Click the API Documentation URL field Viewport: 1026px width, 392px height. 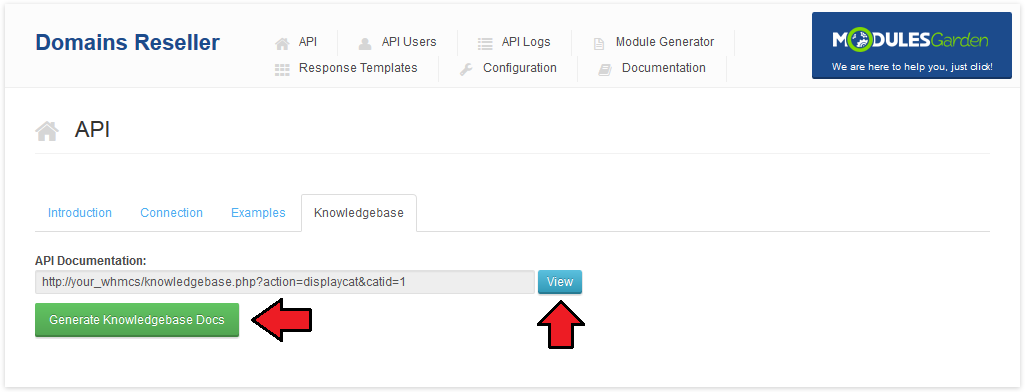point(285,282)
